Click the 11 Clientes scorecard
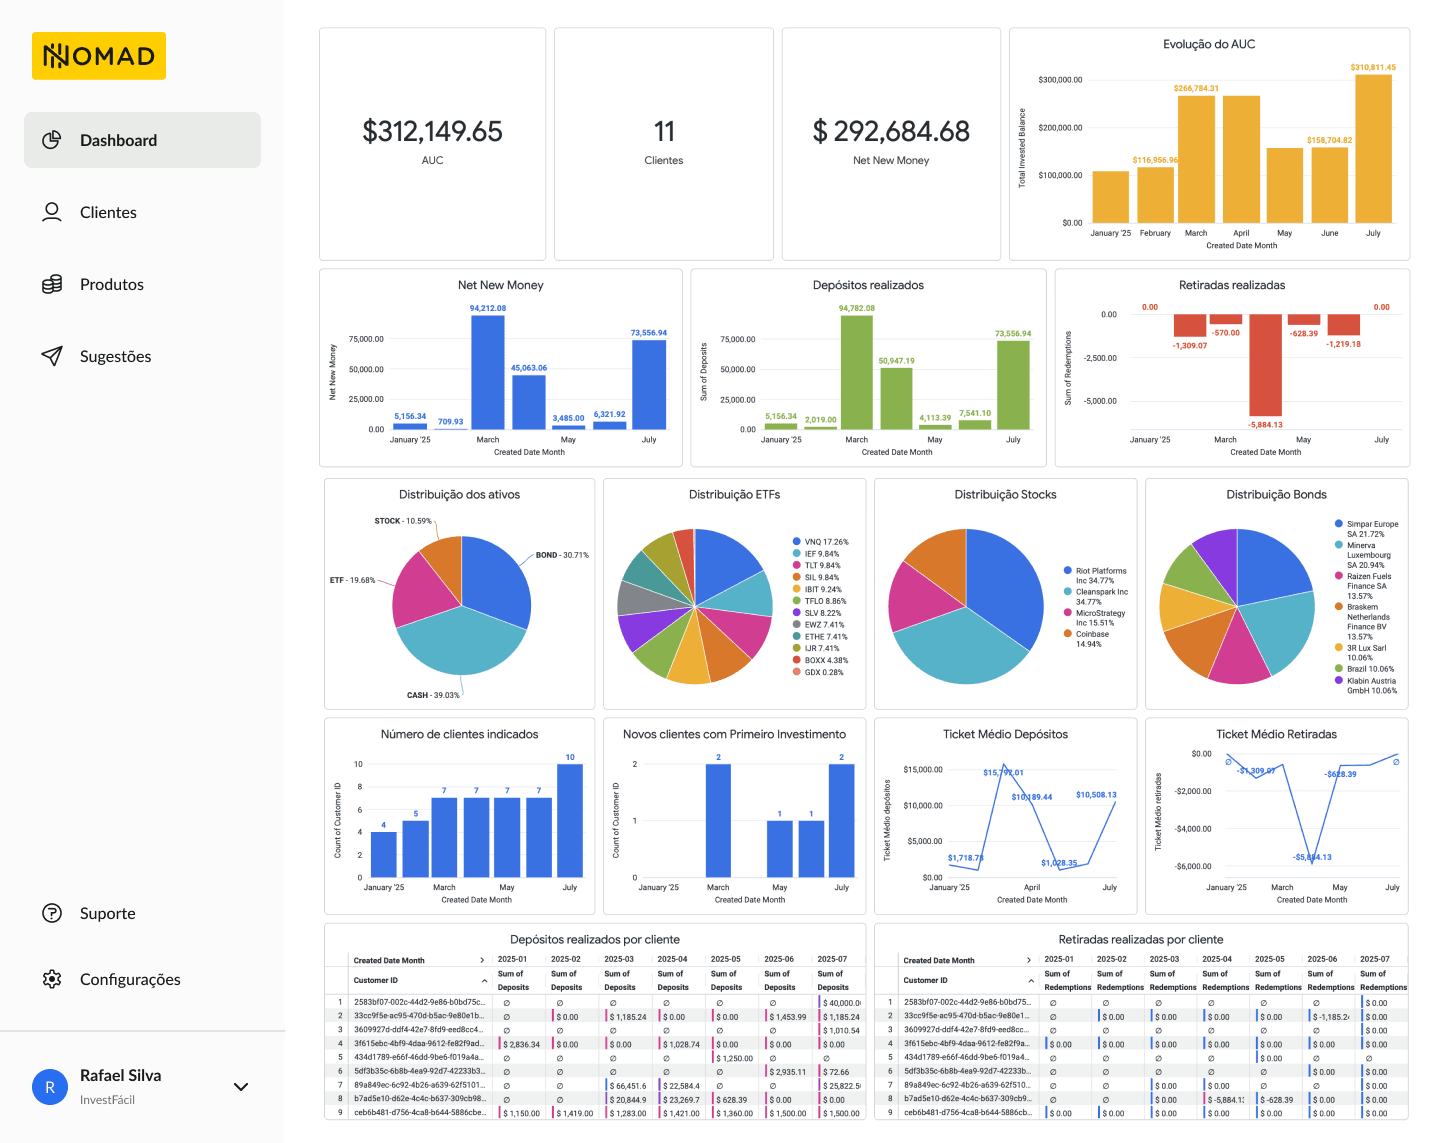 pos(664,144)
